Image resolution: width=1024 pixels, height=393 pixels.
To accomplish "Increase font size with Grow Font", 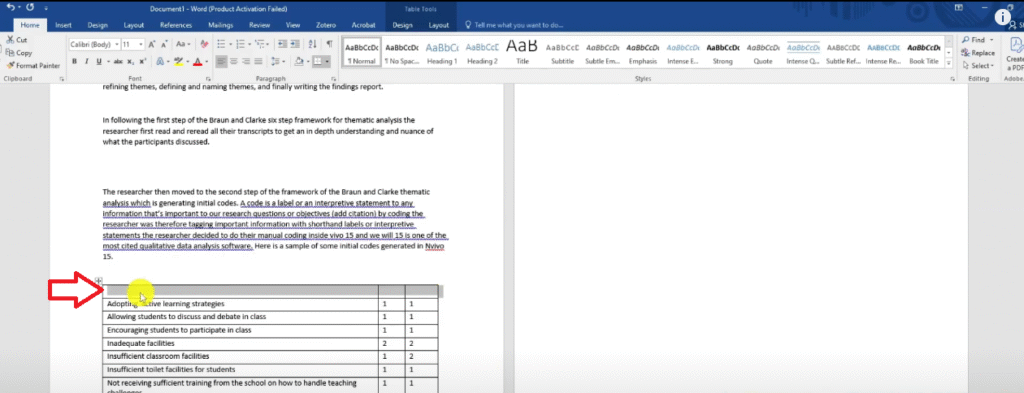I will click(x=152, y=44).
